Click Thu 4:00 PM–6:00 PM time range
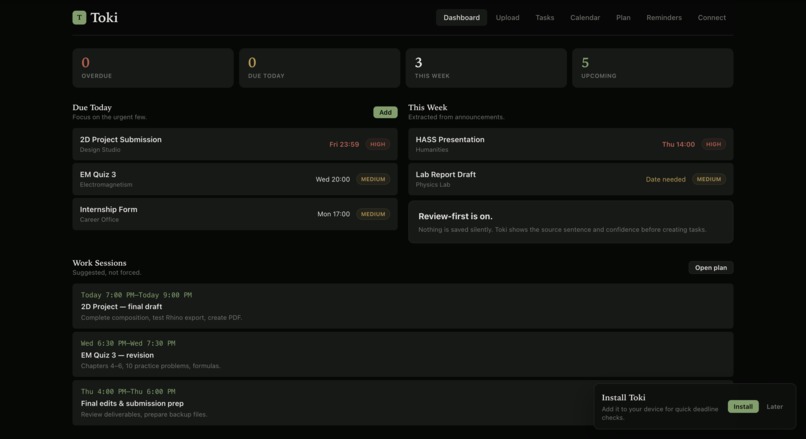Screen dimensions: 806x439 point(128,392)
